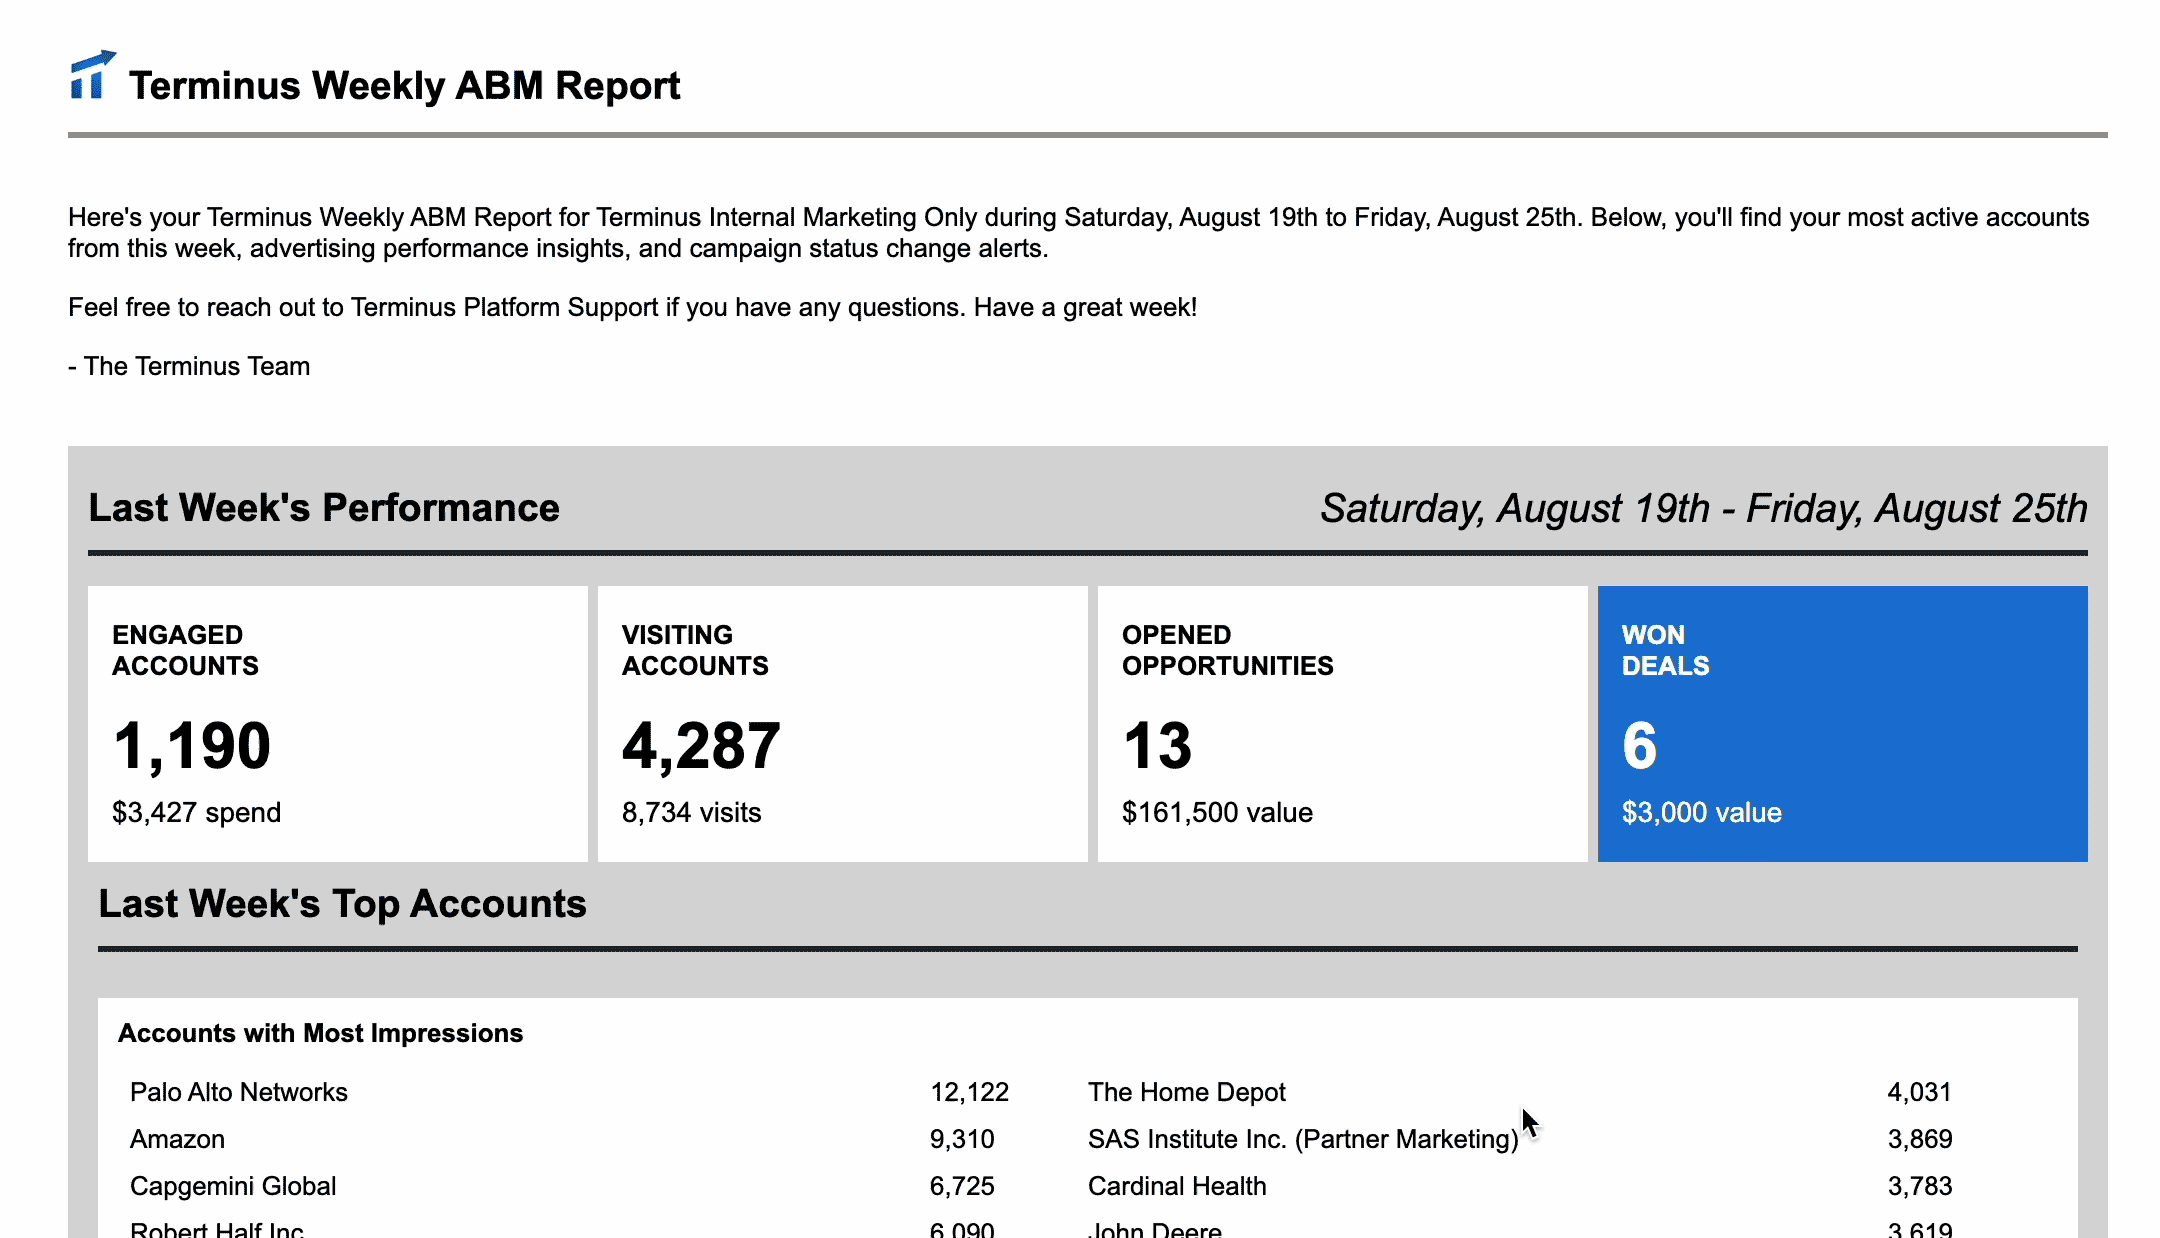Click the 8,734 visits value
The height and width of the screenshot is (1238, 2160).
coord(692,812)
